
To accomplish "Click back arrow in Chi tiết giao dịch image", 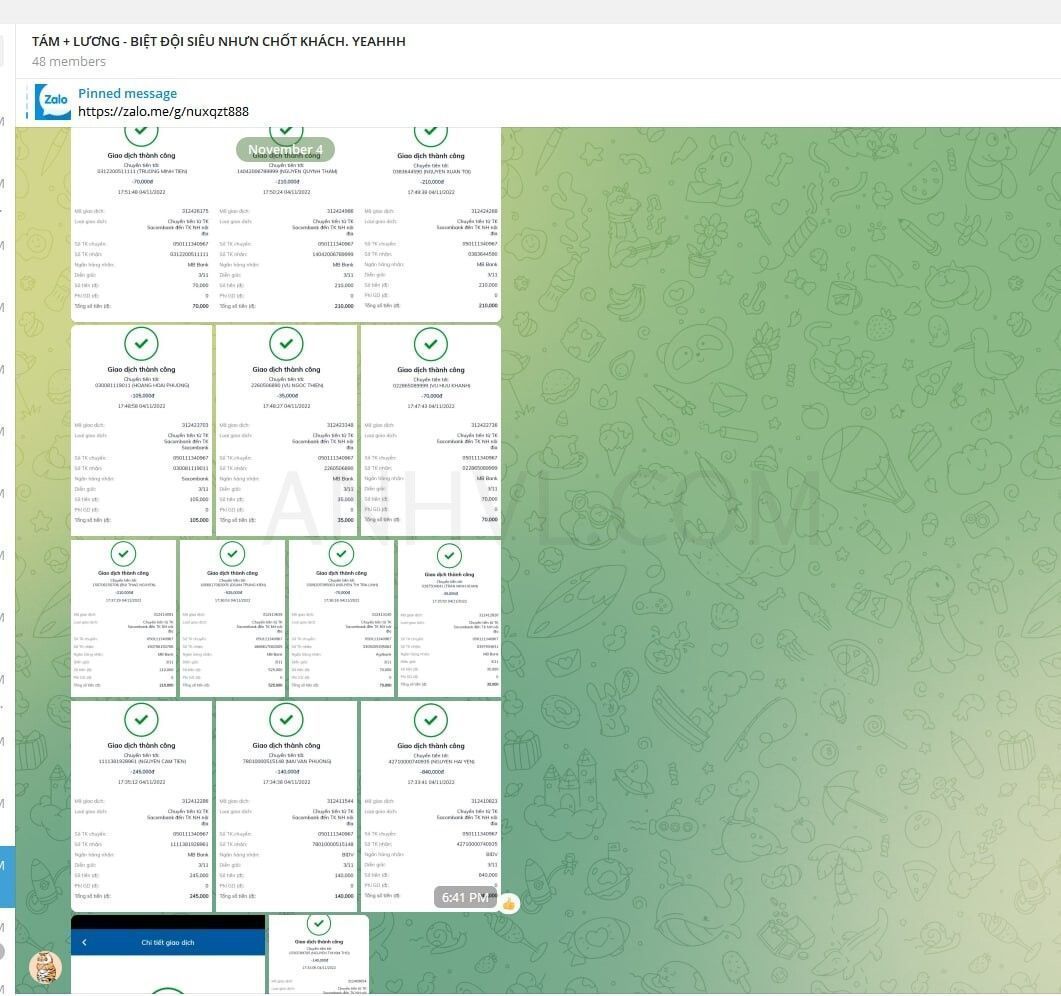I will 85,942.
